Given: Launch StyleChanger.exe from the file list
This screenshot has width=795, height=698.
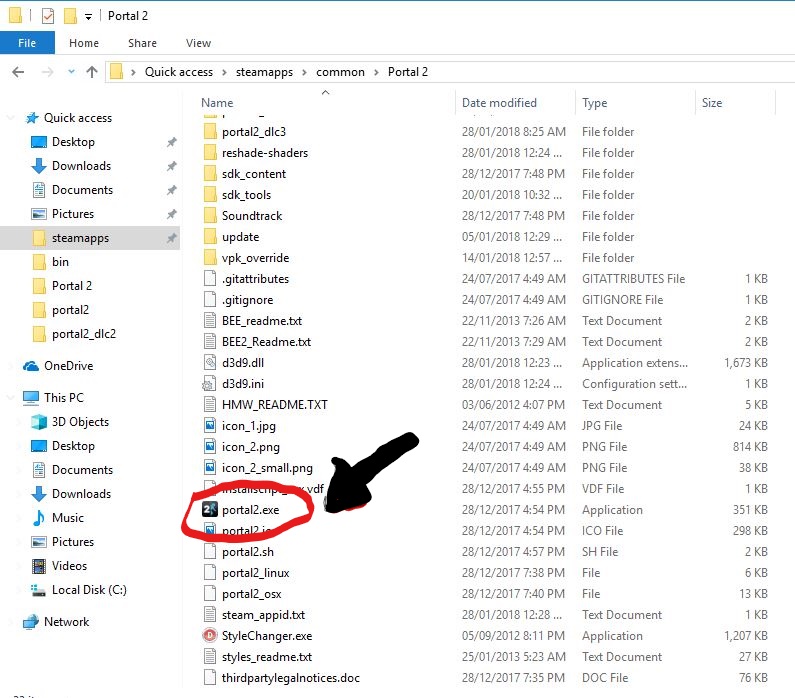Looking at the screenshot, I should point(266,635).
